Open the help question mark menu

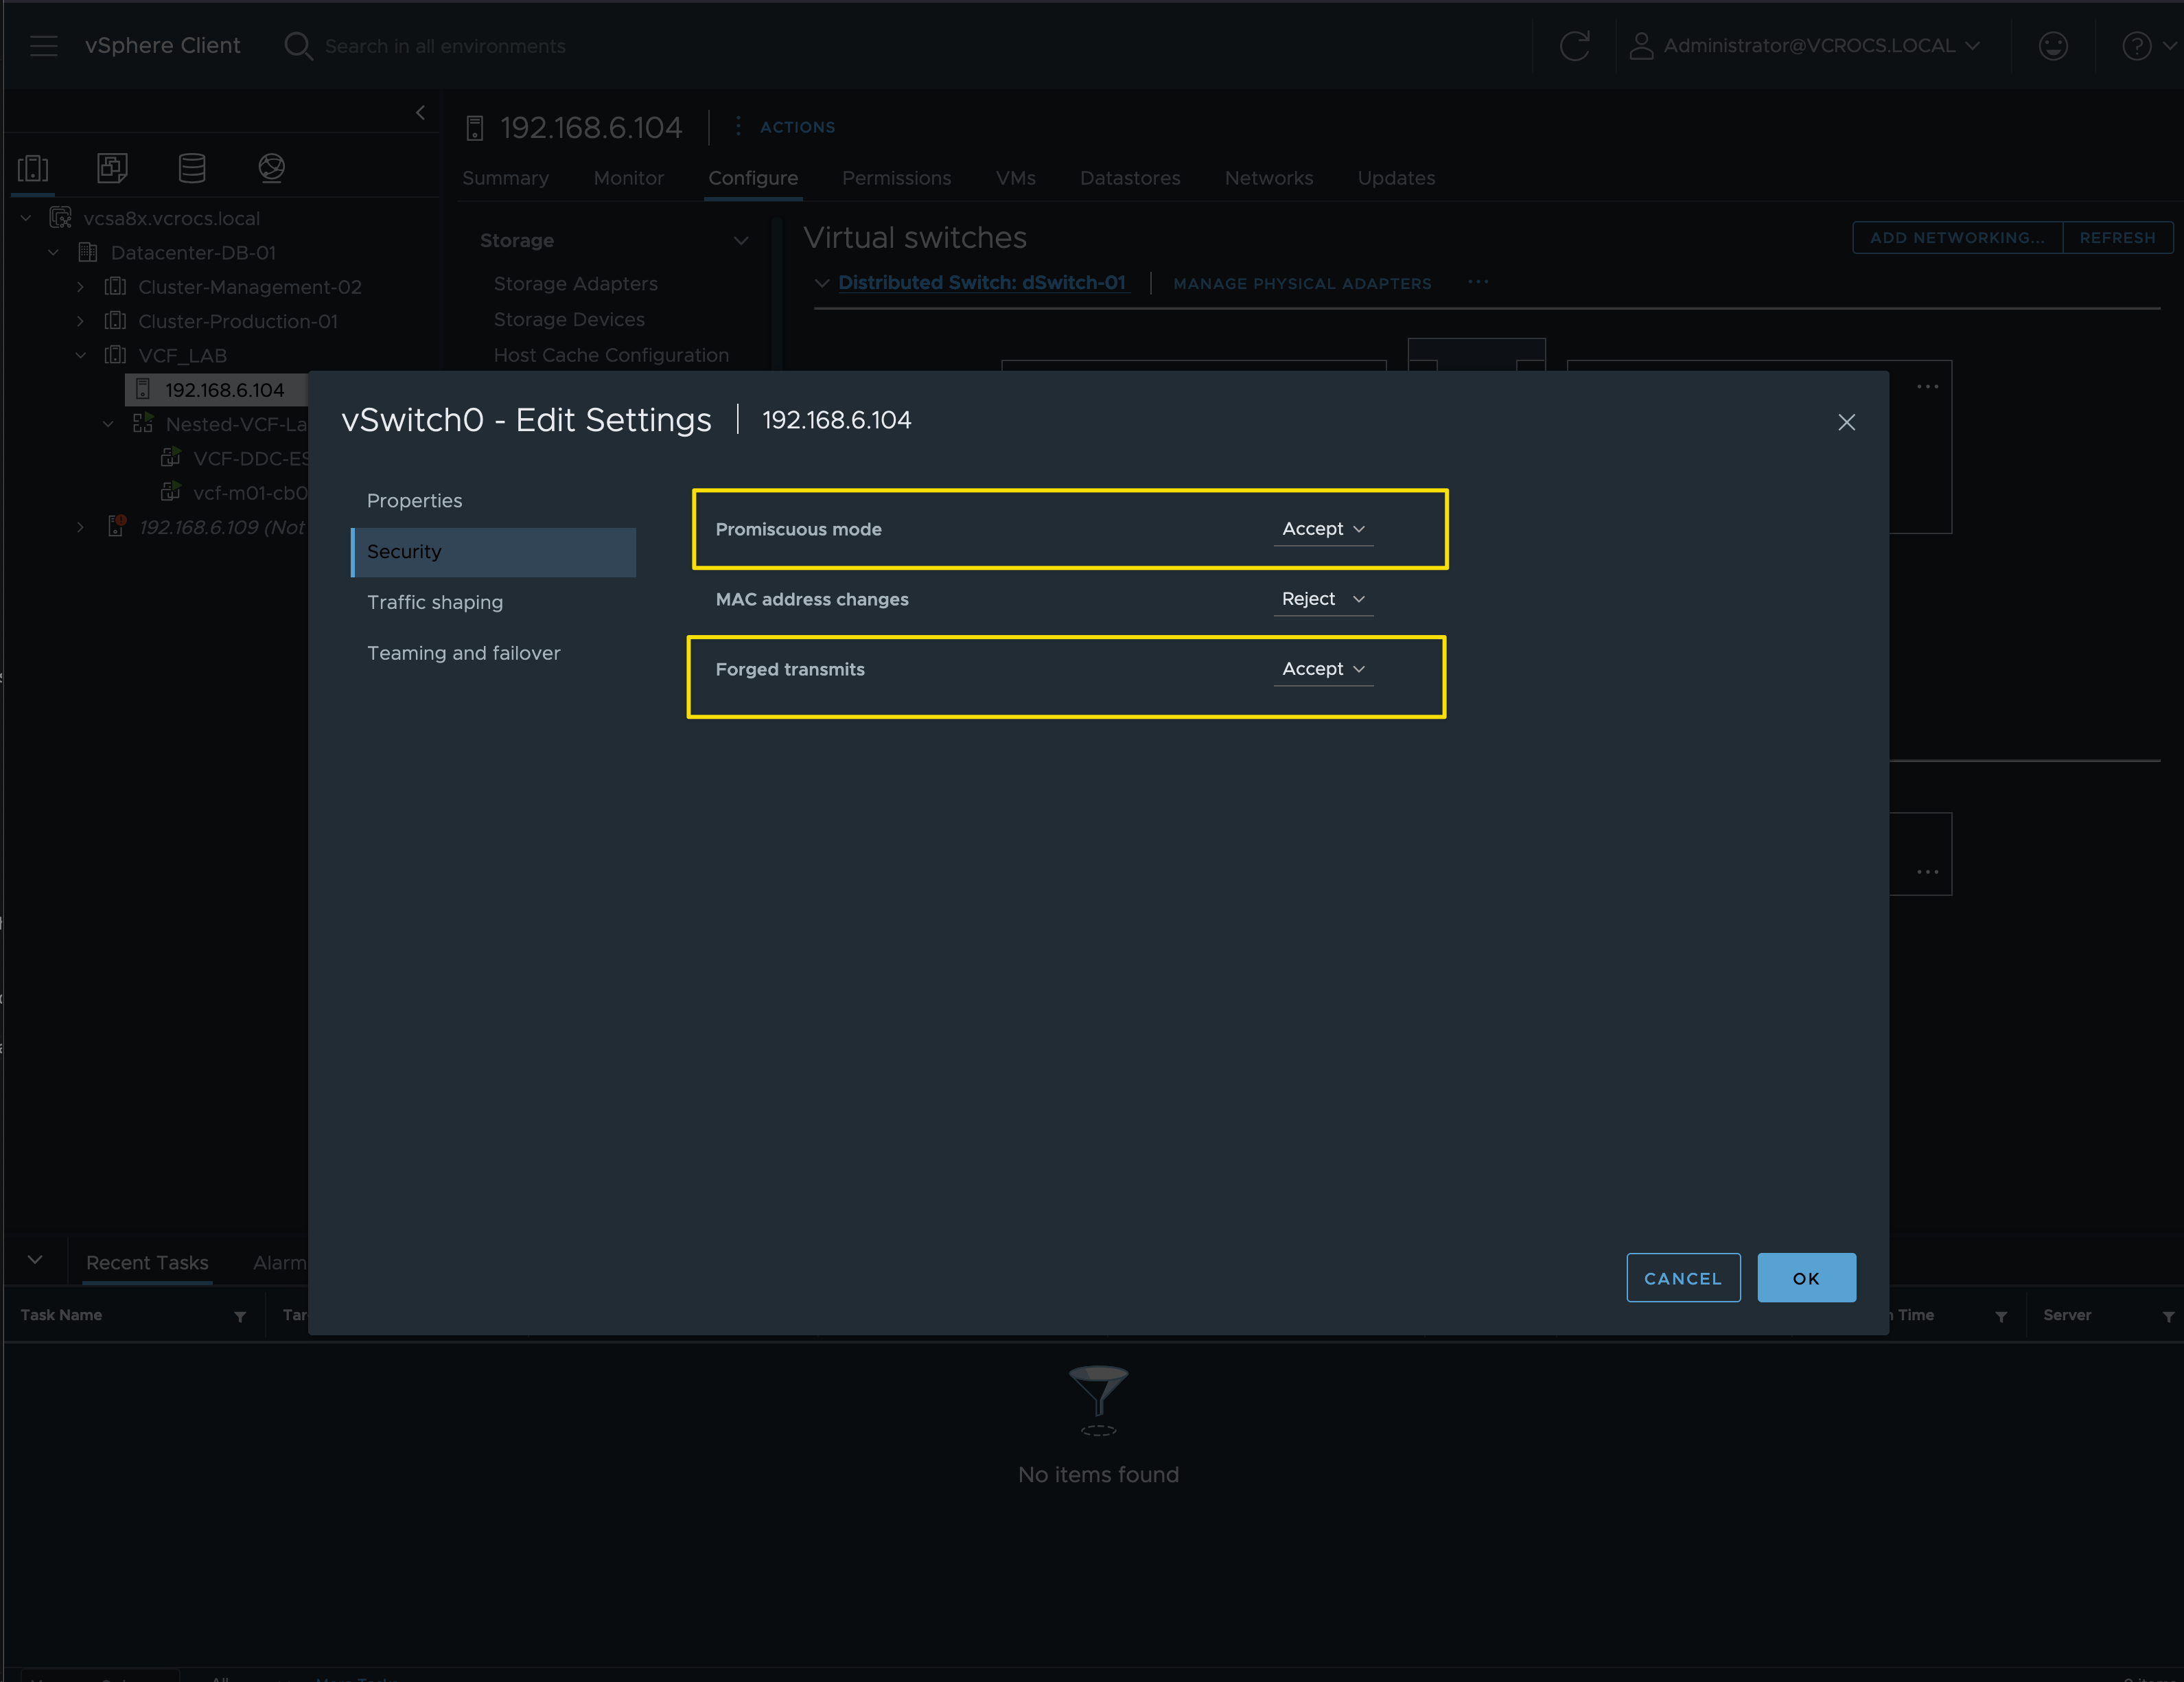point(2136,46)
